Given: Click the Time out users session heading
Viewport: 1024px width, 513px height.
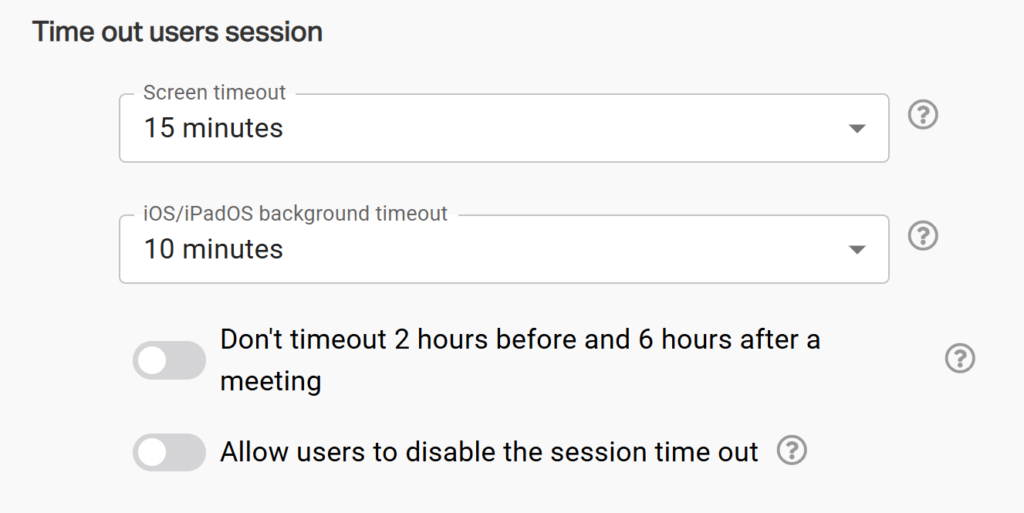Looking at the screenshot, I should click(177, 32).
